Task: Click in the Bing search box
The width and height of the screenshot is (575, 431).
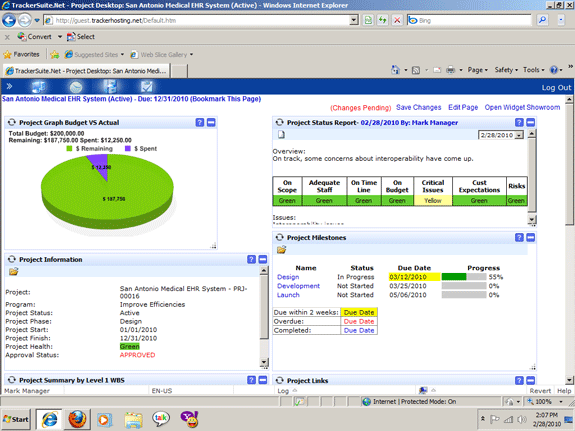Action: [x=469, y=20]
